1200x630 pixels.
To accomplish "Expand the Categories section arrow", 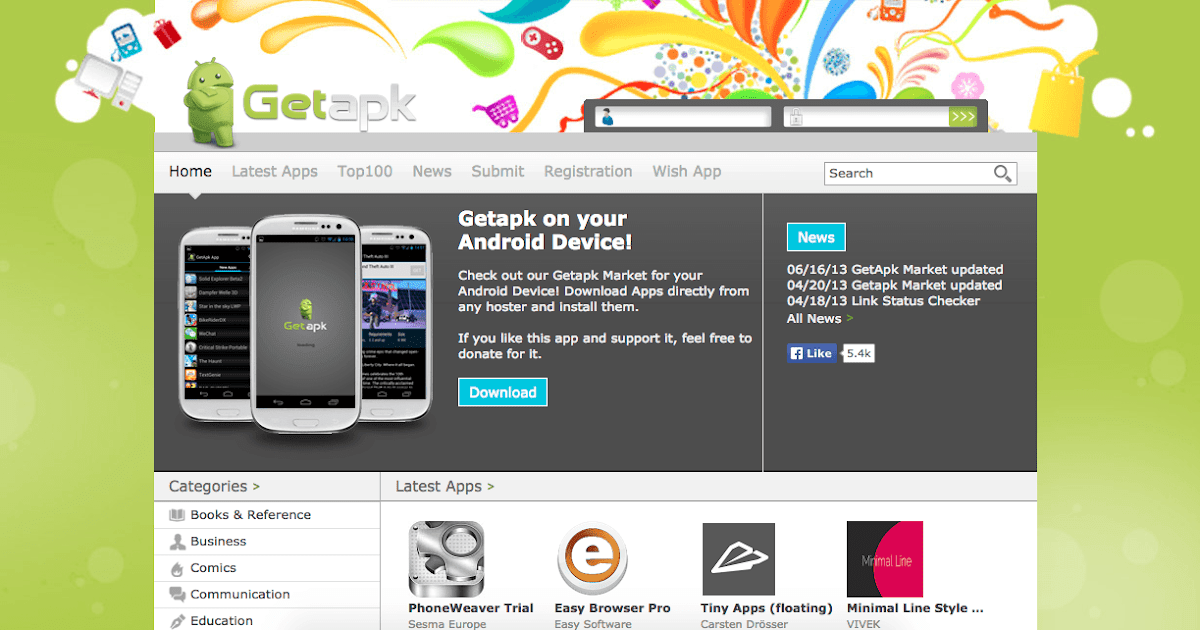I will pos(256,487).
